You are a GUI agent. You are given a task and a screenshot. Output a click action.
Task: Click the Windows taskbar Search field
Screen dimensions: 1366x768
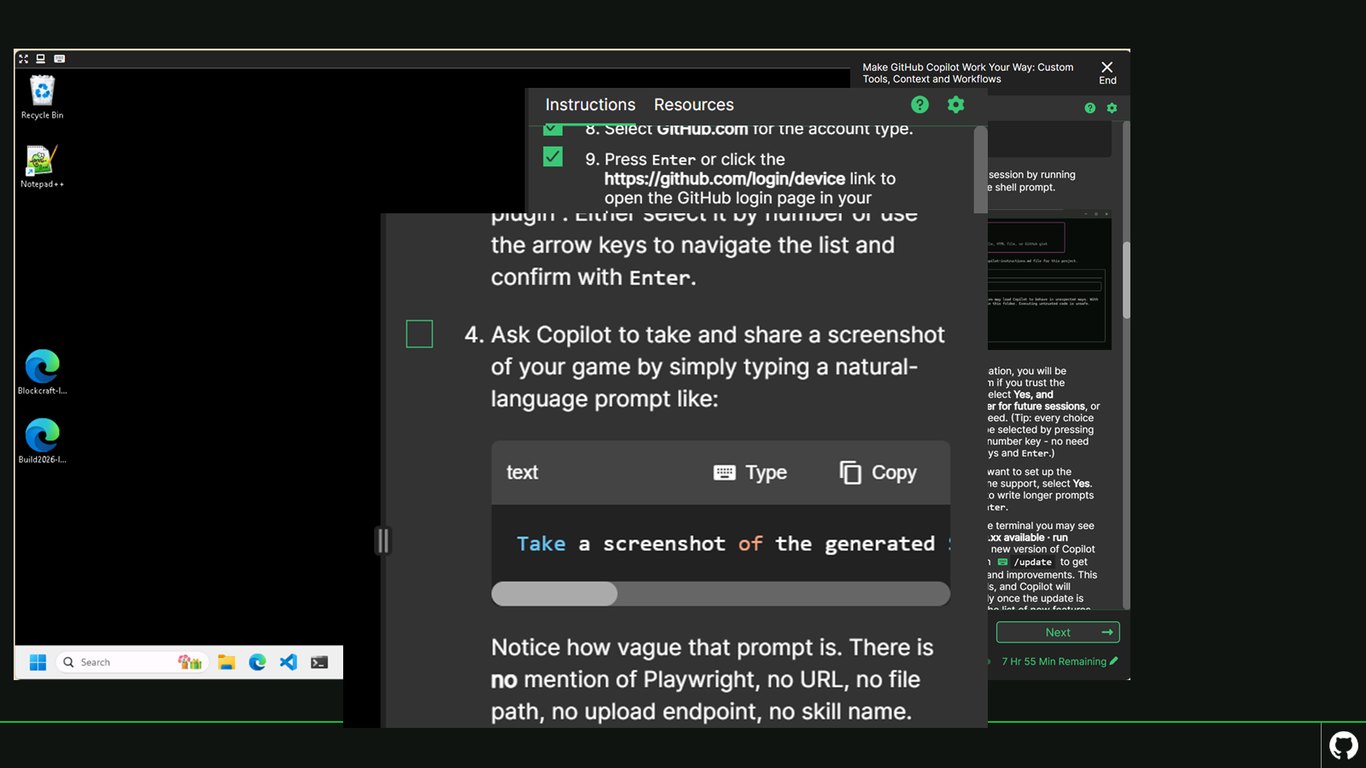120,662
